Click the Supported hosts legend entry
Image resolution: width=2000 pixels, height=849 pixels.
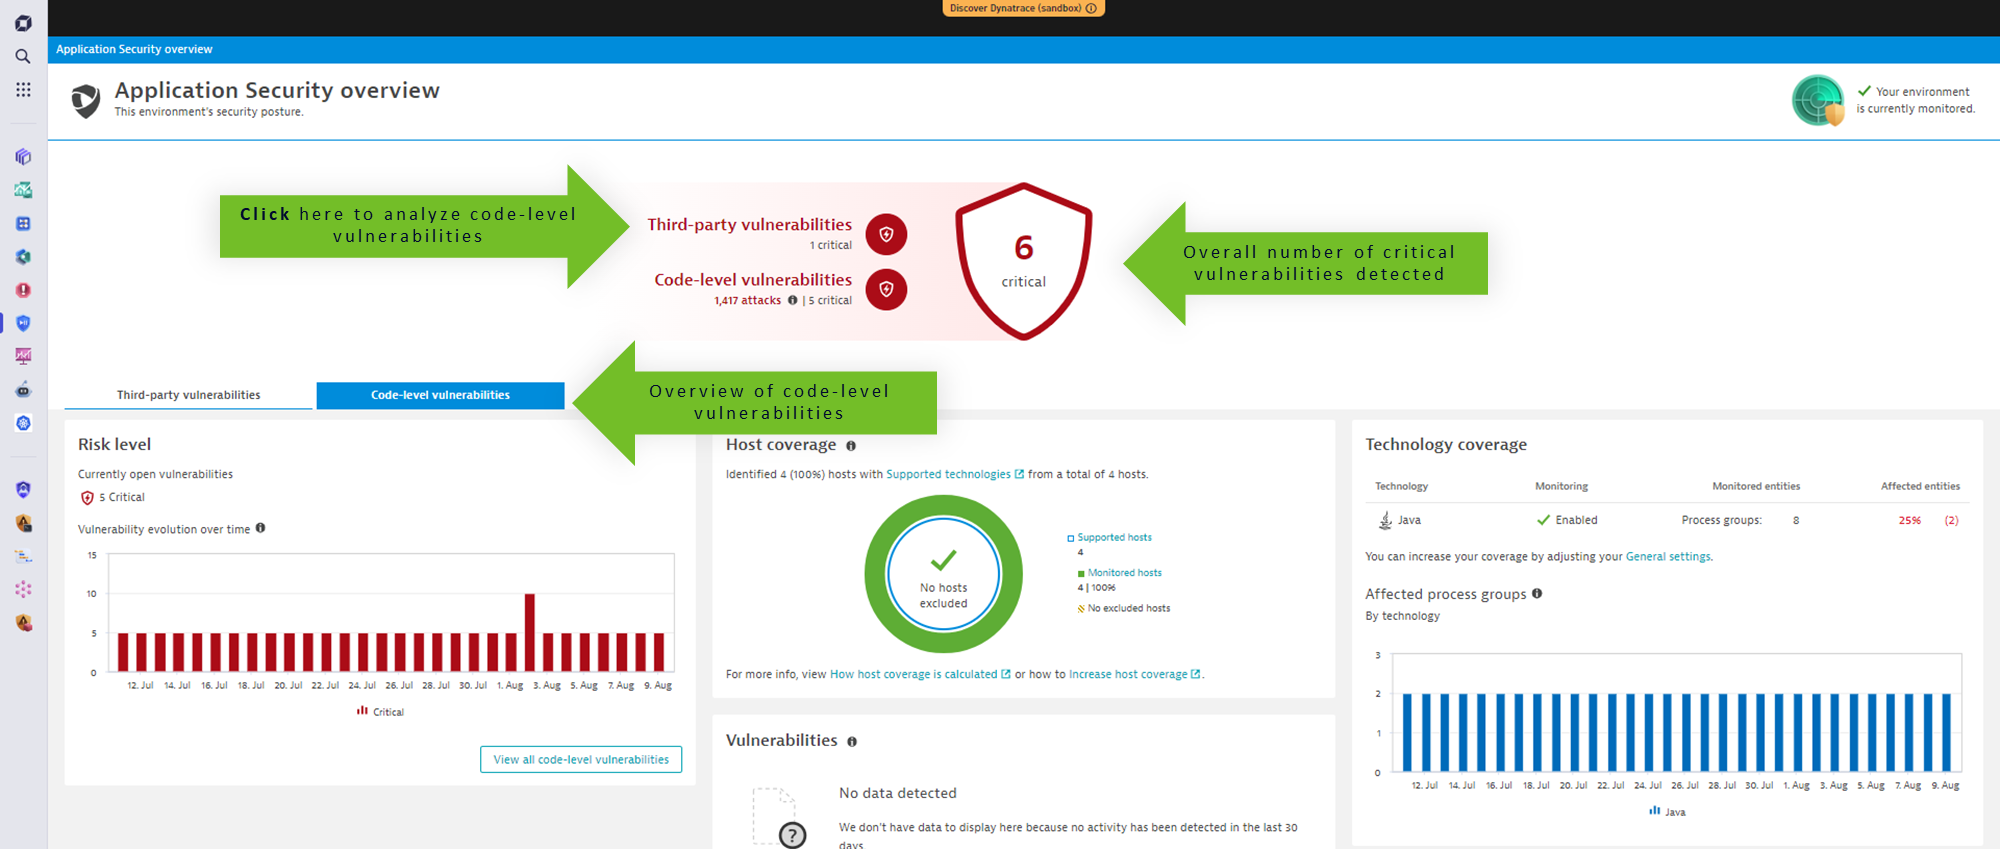pyautogui.click(x=1109, y=537)
